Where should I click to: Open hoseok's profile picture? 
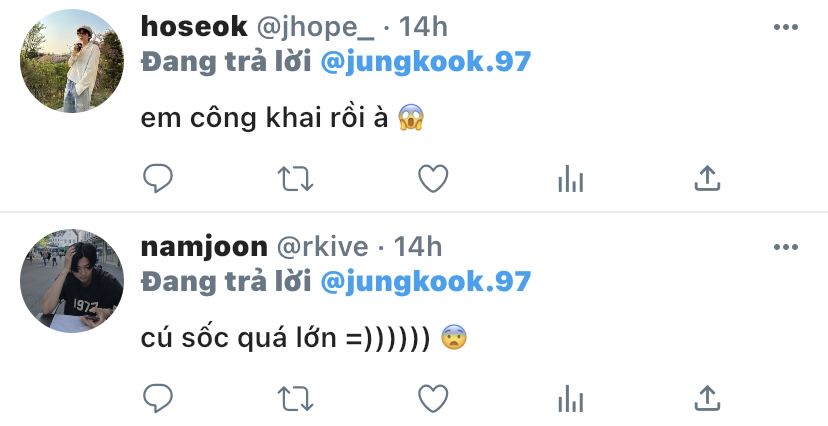72,61
